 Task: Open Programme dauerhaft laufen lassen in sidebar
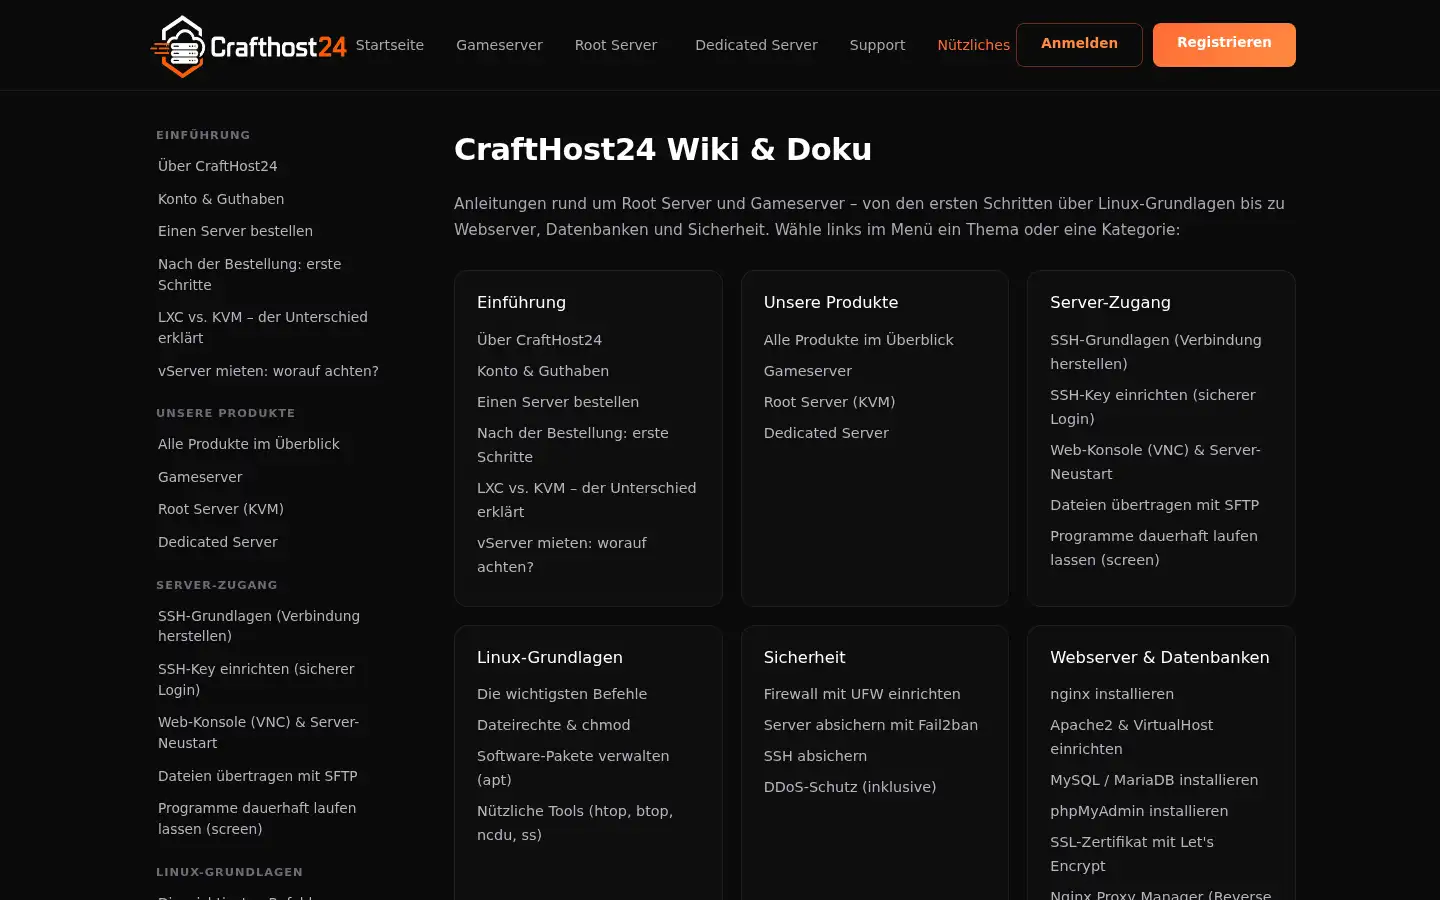pyautogui.click(x=257, y=818)
